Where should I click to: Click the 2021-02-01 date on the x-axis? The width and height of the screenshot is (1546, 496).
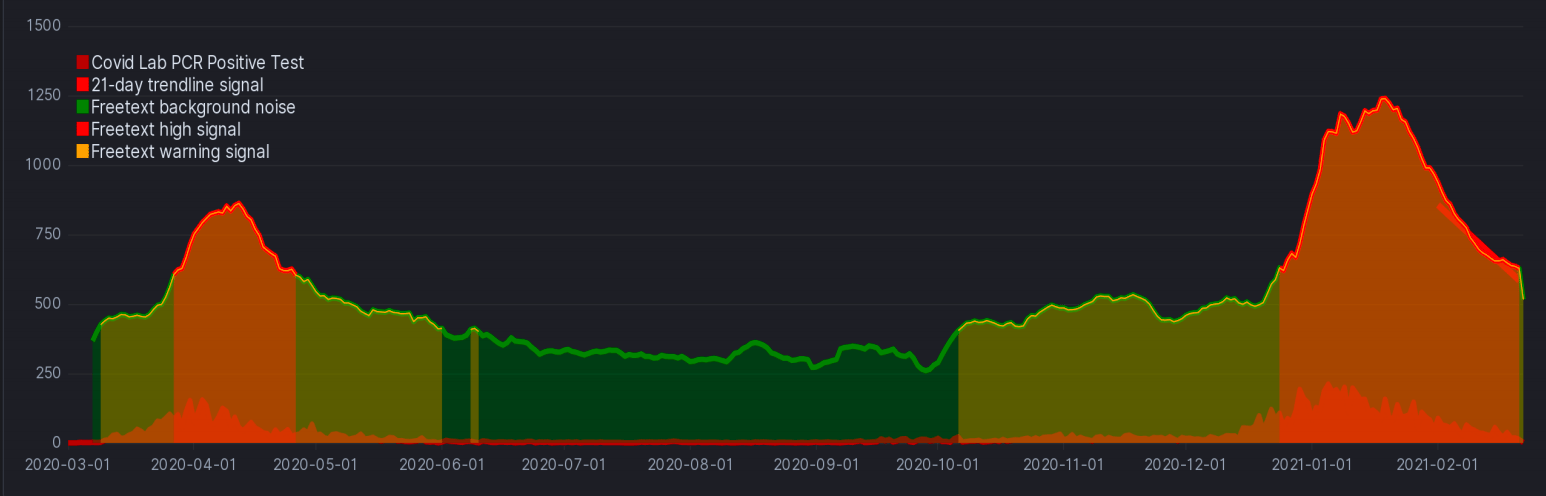tap(1437, 465)
